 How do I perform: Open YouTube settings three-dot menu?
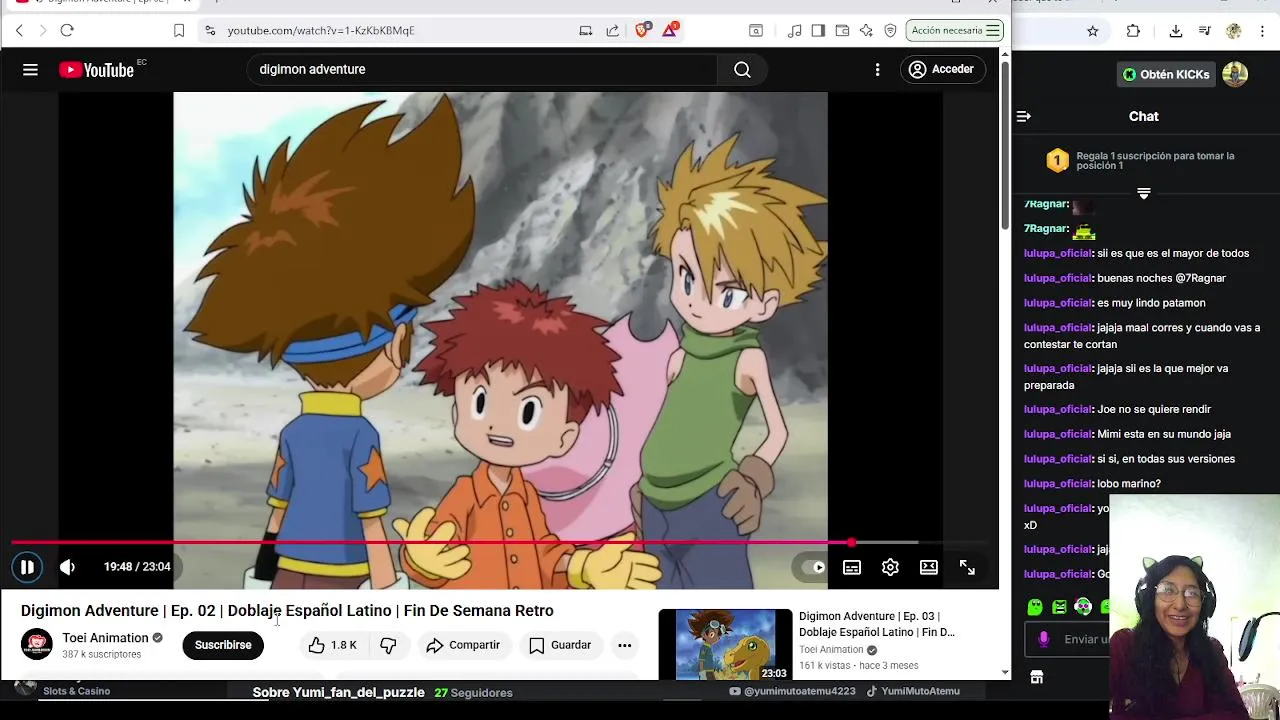click(877, 69)
